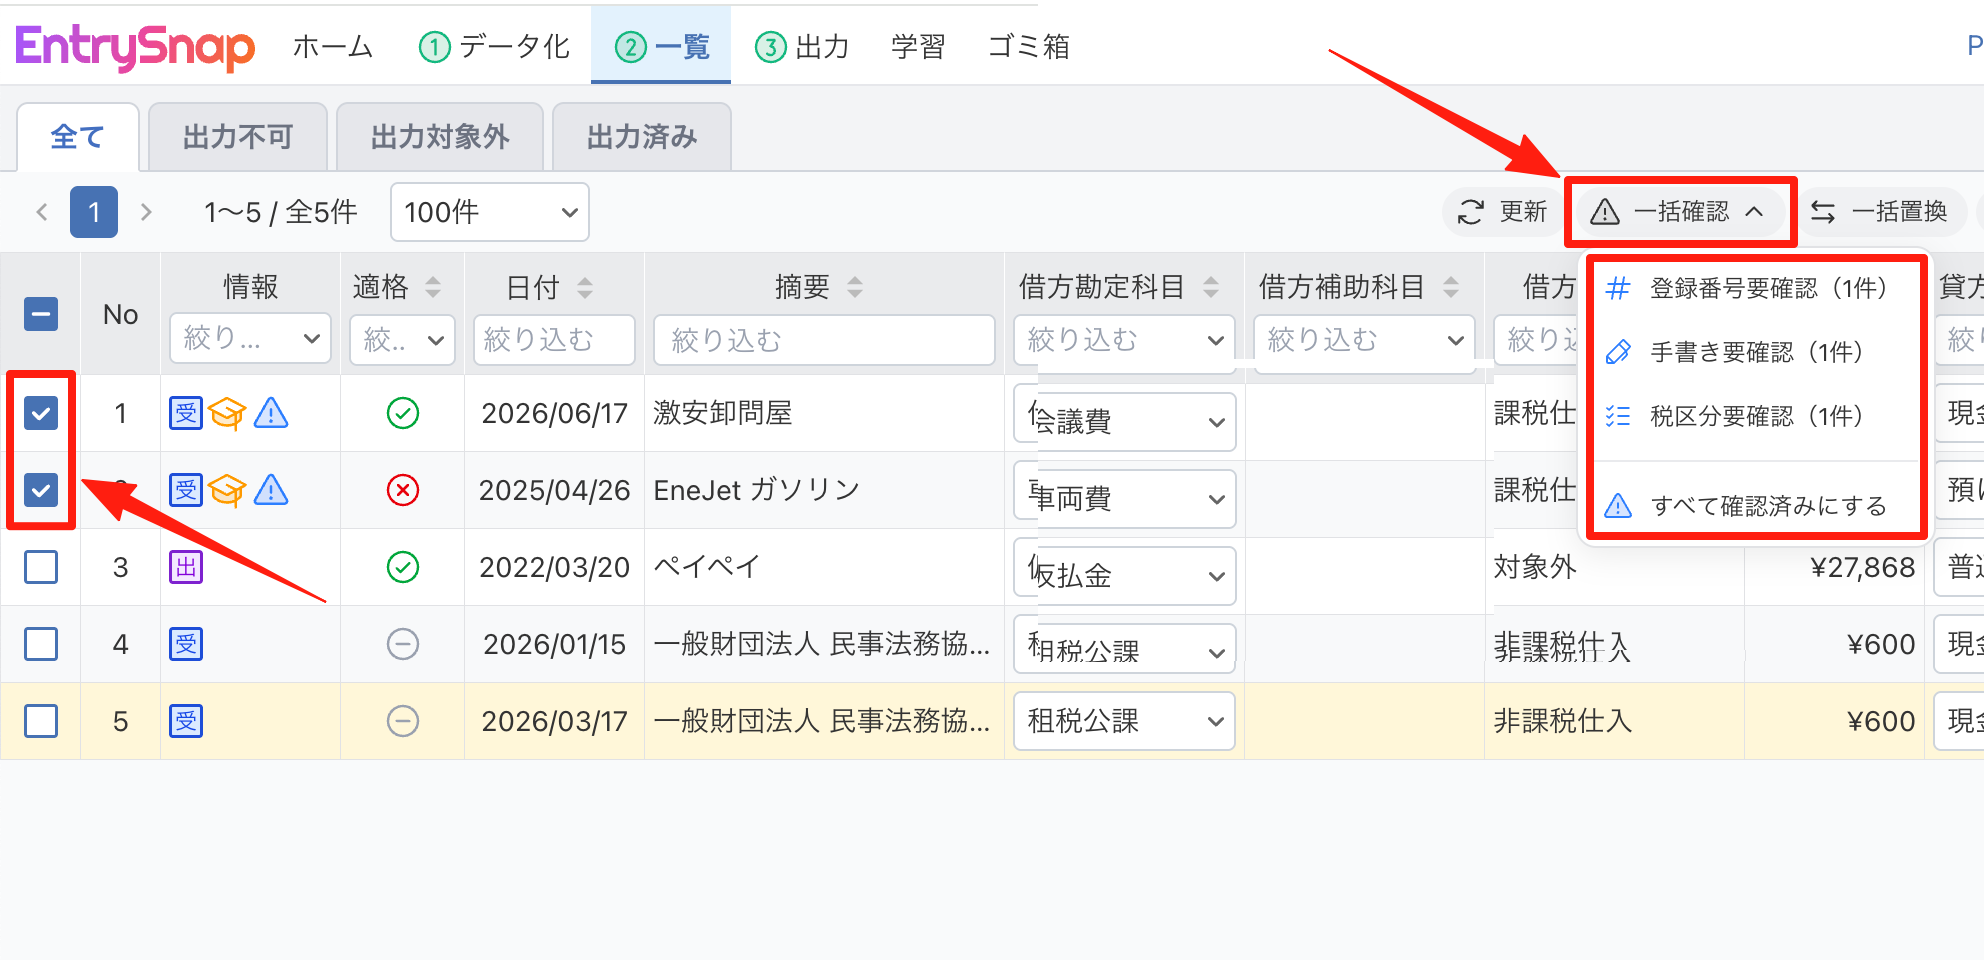Screen dimensions: 1984x960
Task: Check the checkbox for row 4
Action: (x=41, y=644)
